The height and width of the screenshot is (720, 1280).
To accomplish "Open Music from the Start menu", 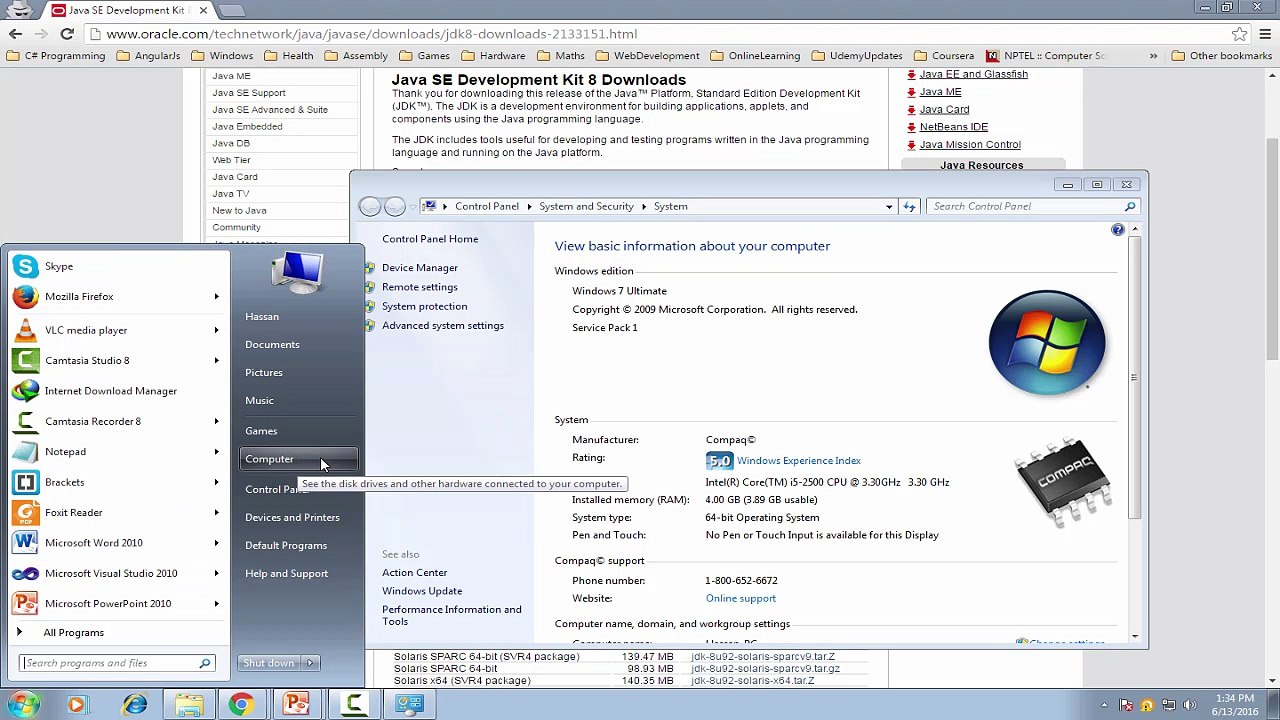I will coord(259,400).
